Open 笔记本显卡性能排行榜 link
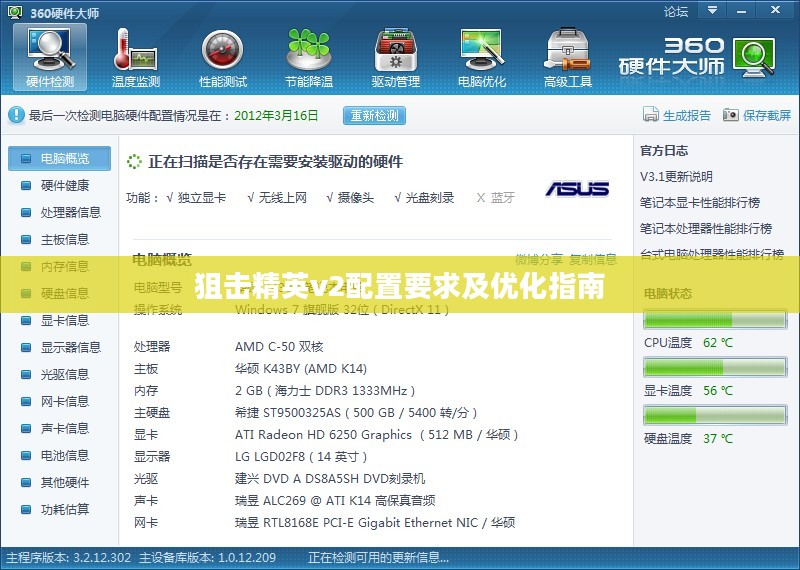 tap(700, 203)
